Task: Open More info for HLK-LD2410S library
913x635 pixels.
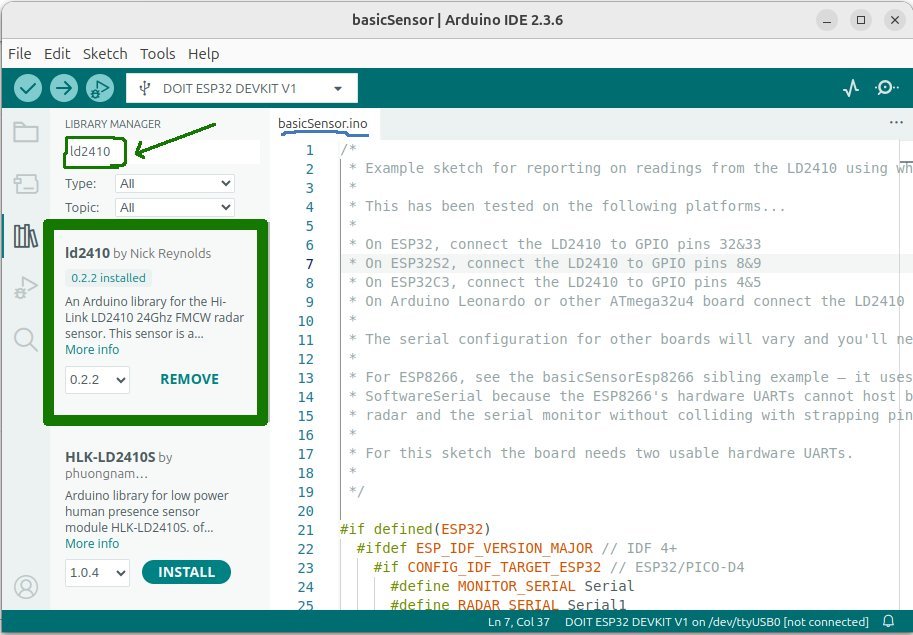Action: tap(92, 543)
